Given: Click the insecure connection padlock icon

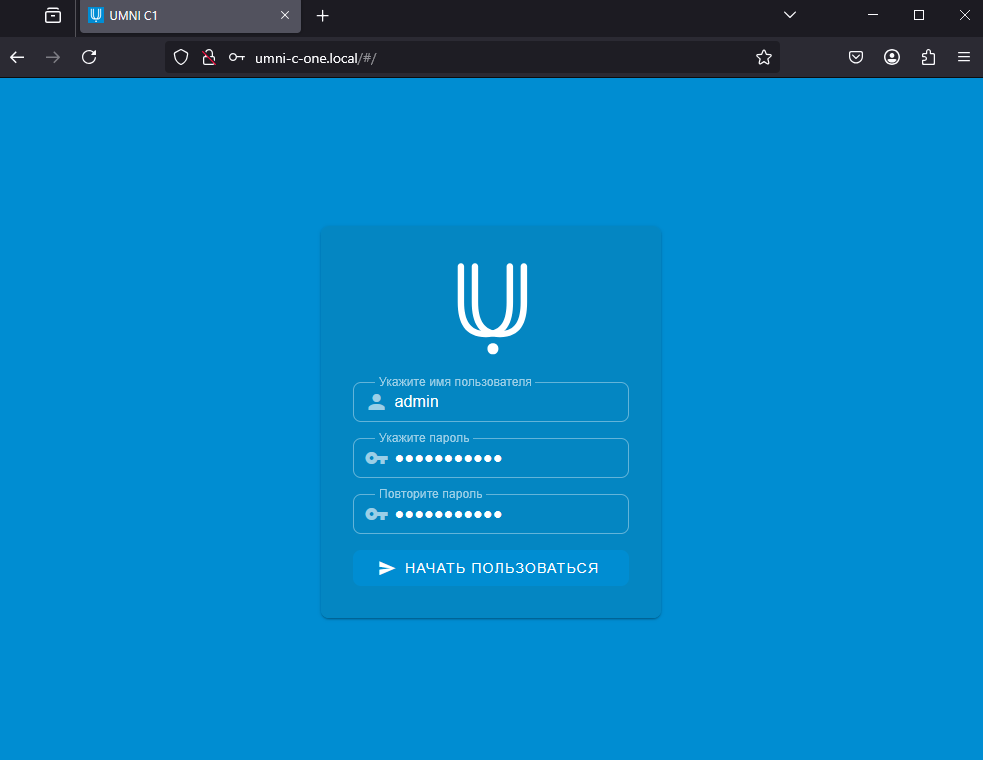Looking at the screenshot, I should (x=209, y=58).
